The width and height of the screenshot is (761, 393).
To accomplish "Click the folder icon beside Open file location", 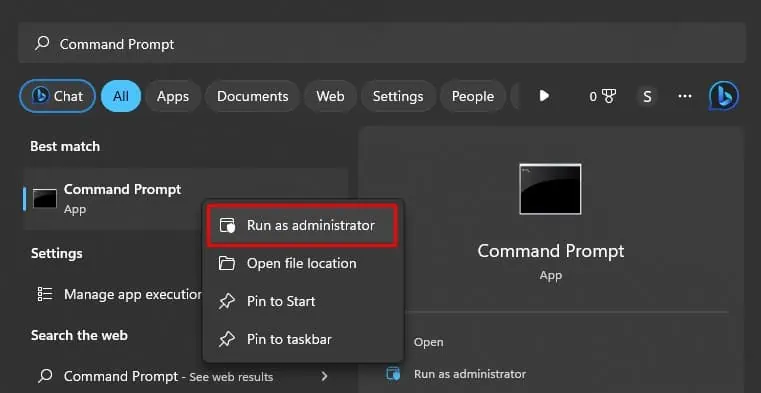I will point(227,263).
